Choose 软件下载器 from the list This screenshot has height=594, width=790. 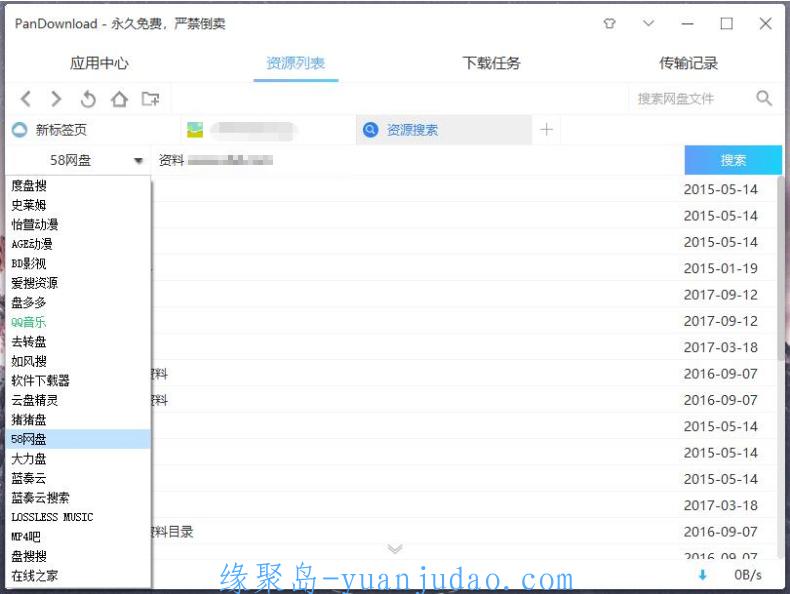78,380
